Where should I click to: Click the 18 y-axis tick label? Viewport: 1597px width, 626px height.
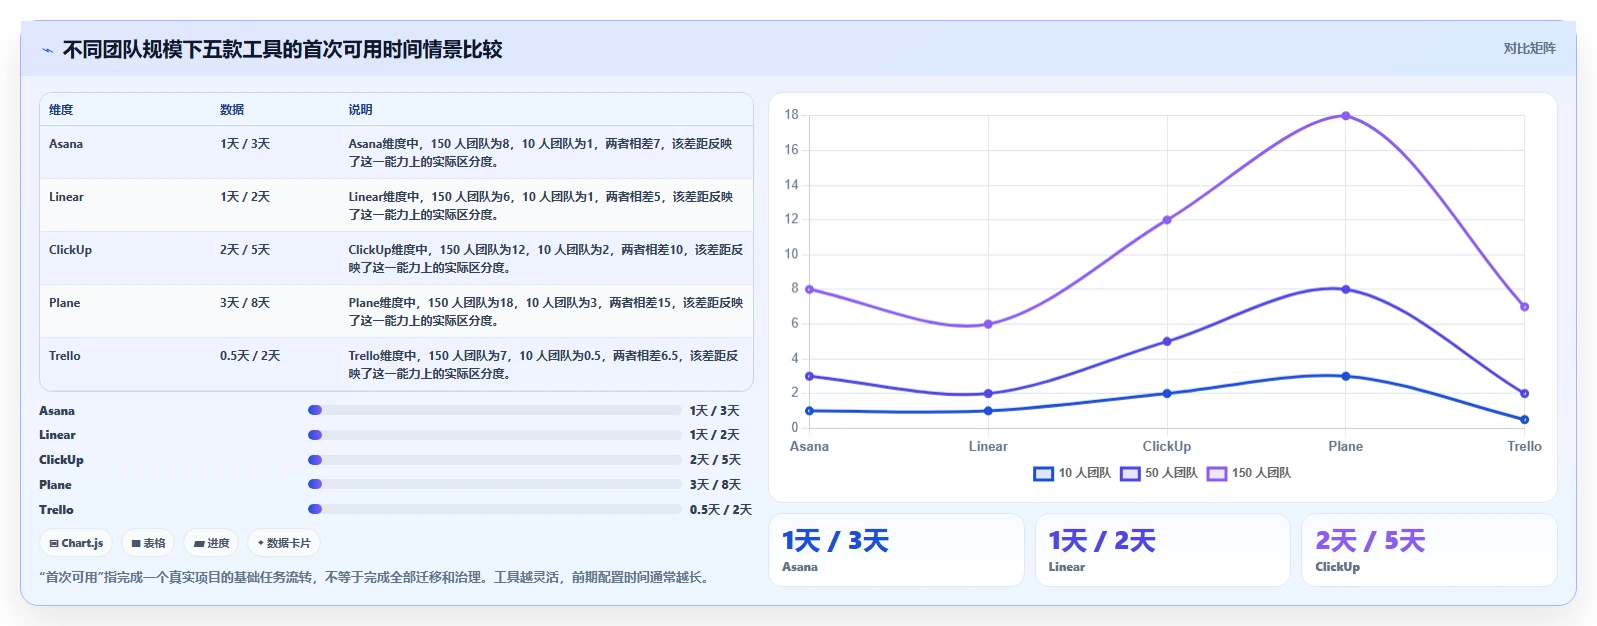coord(791,115)
